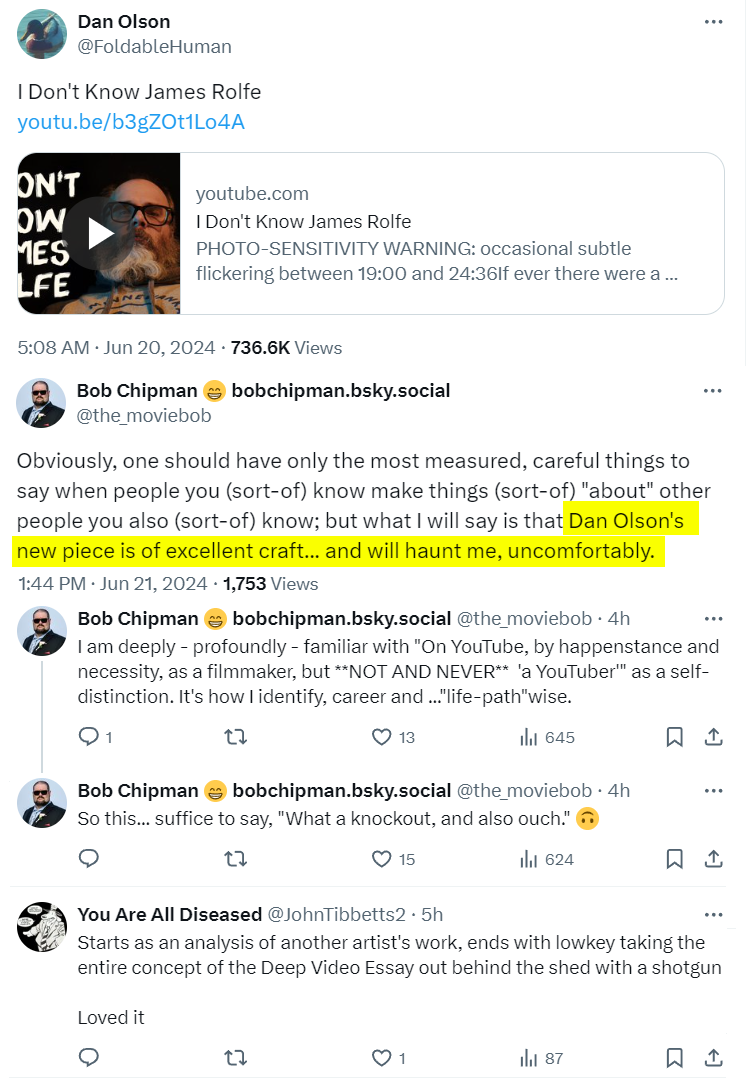This screenshot has height=1085, width=749.
Task: Open more options on Bob Chipman's main tweet
Action: click(713, 391)
